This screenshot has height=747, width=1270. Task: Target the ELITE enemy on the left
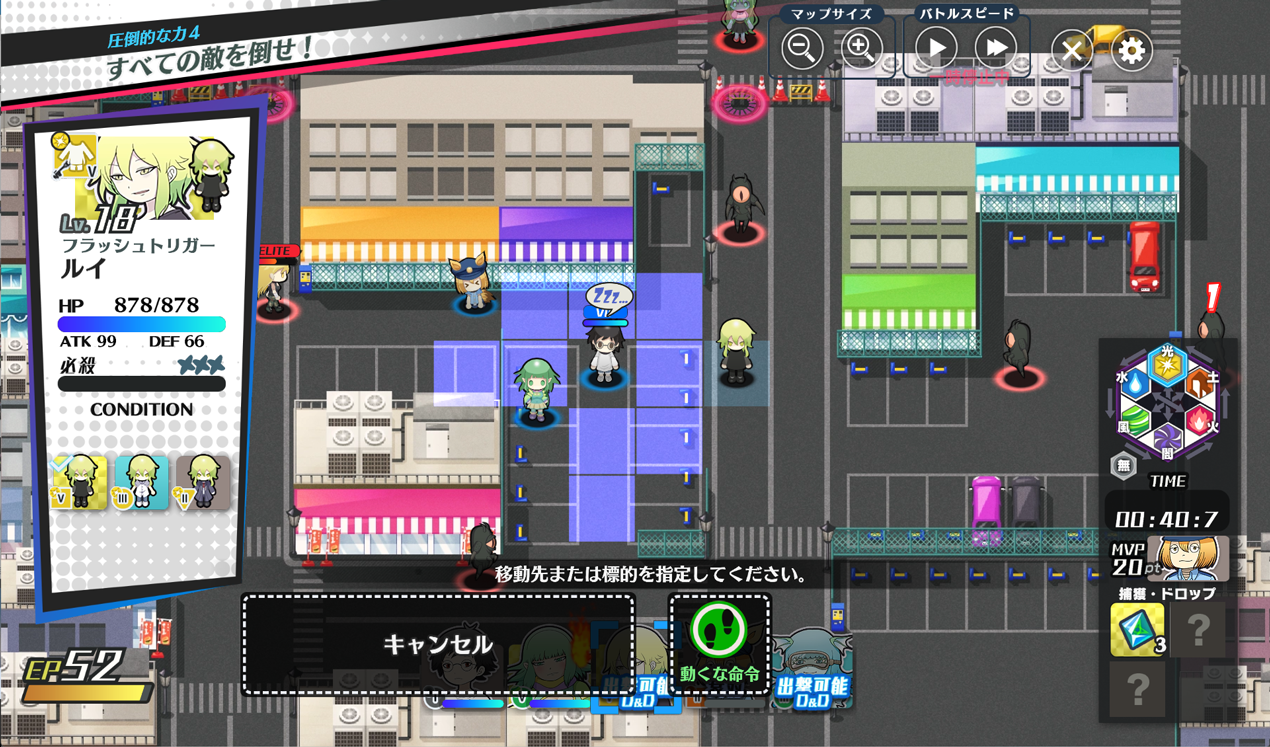[273, 290]
